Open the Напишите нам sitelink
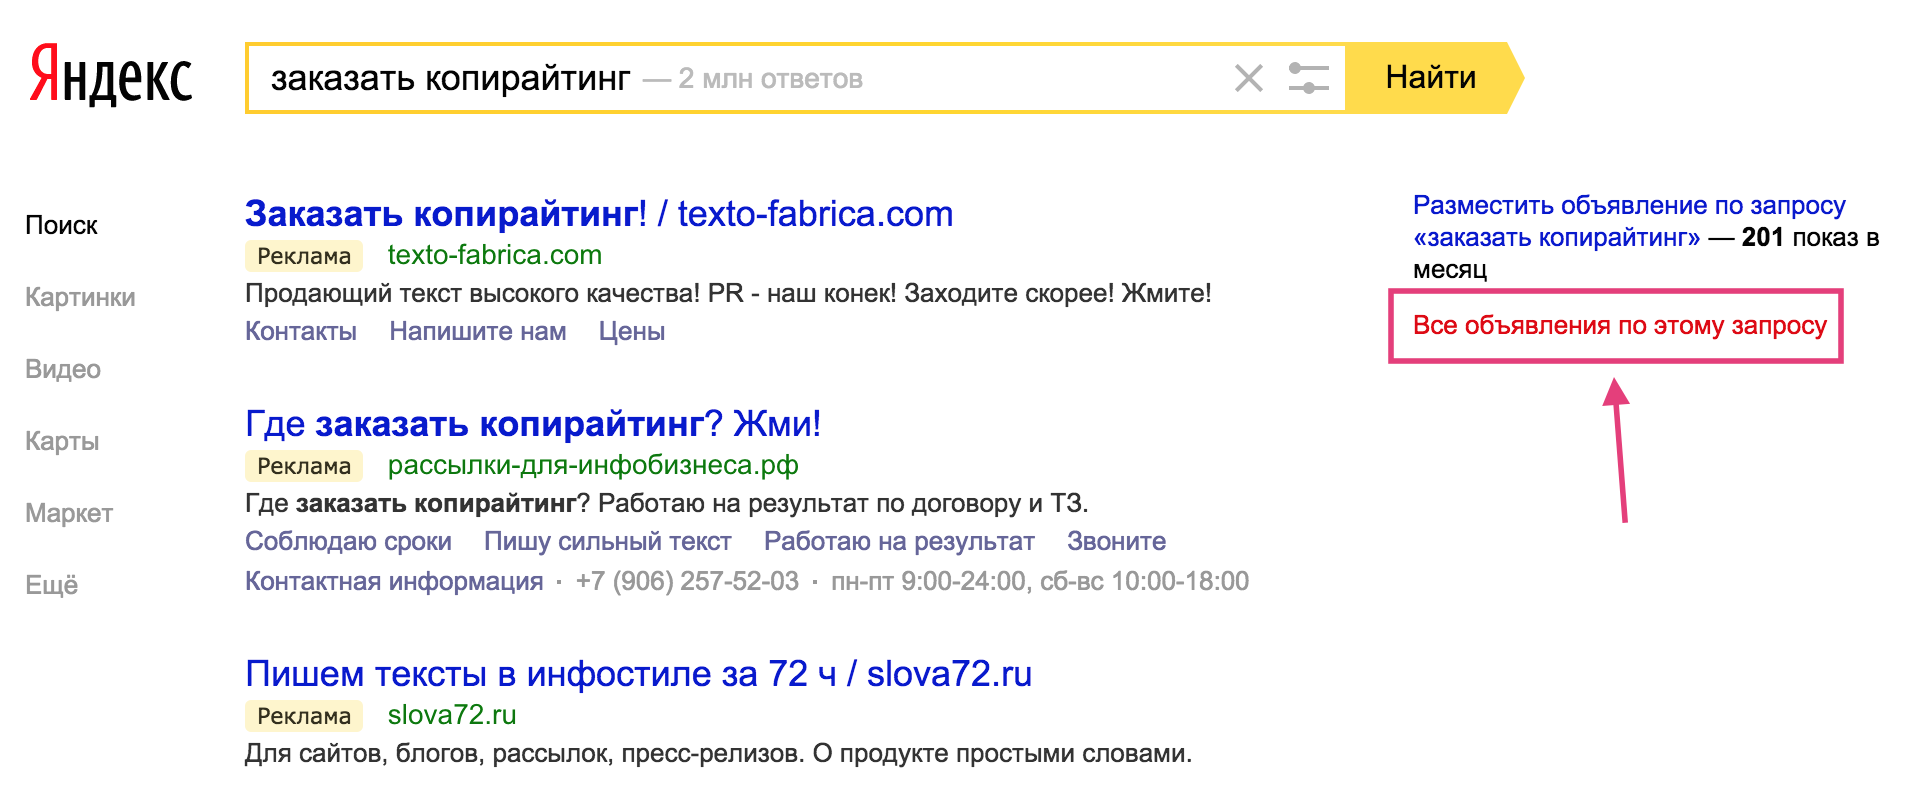The width and height of the screenshot is (1932, 801). pyautogui.click(x=477, y=331)
